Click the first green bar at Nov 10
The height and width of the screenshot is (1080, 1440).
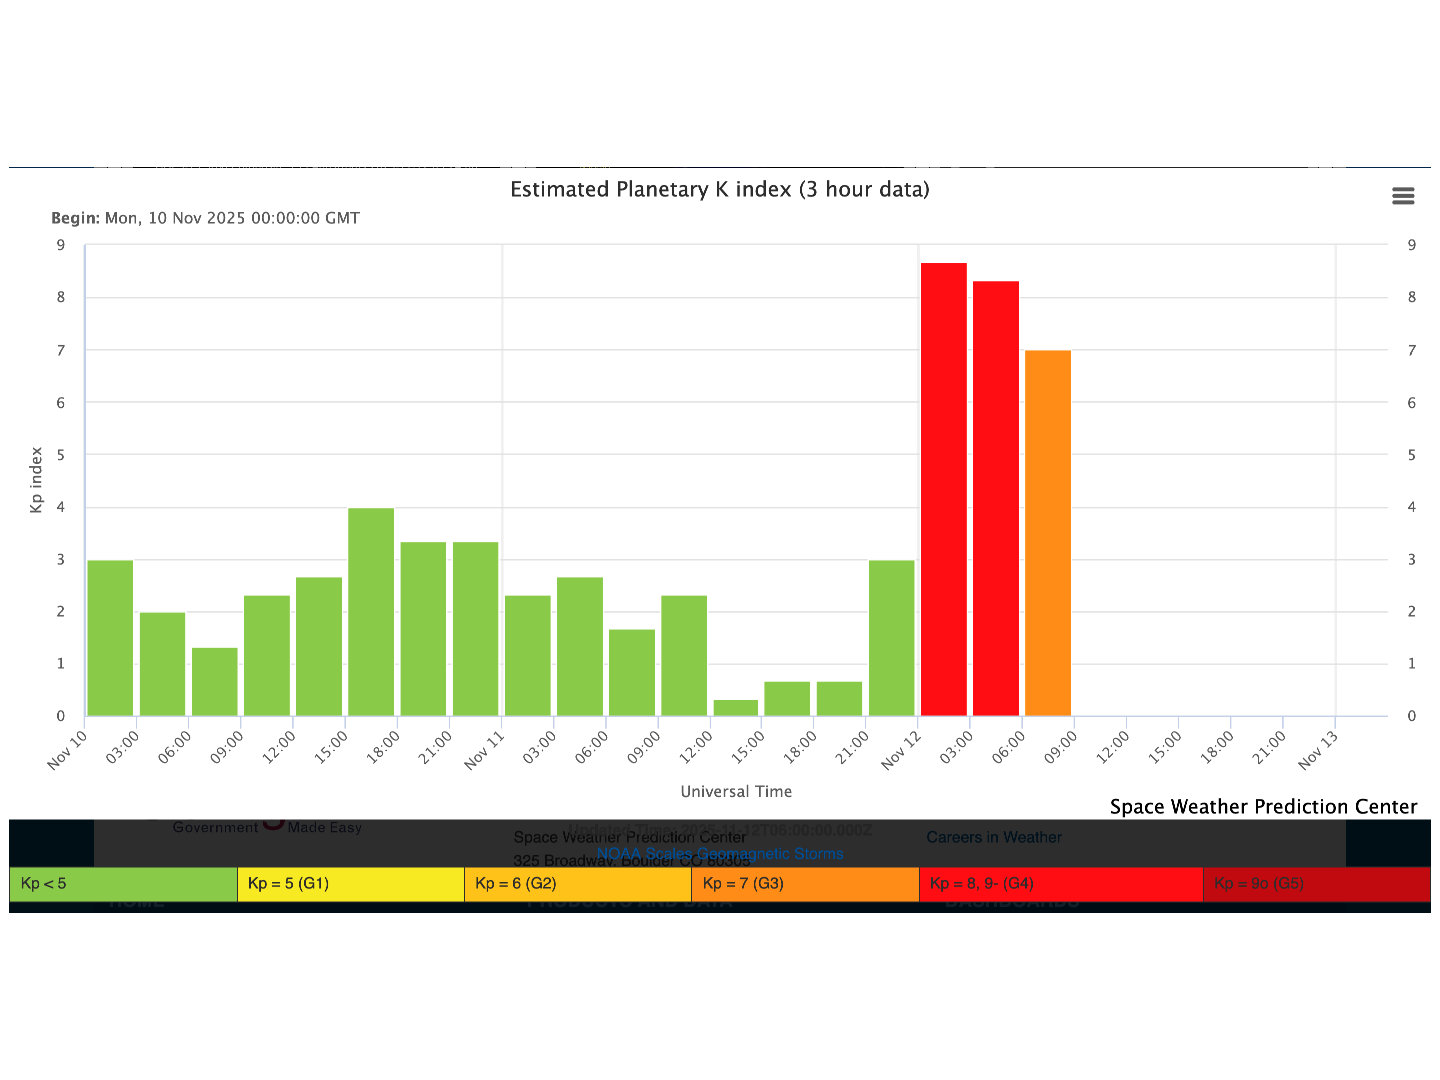(110, 637)
